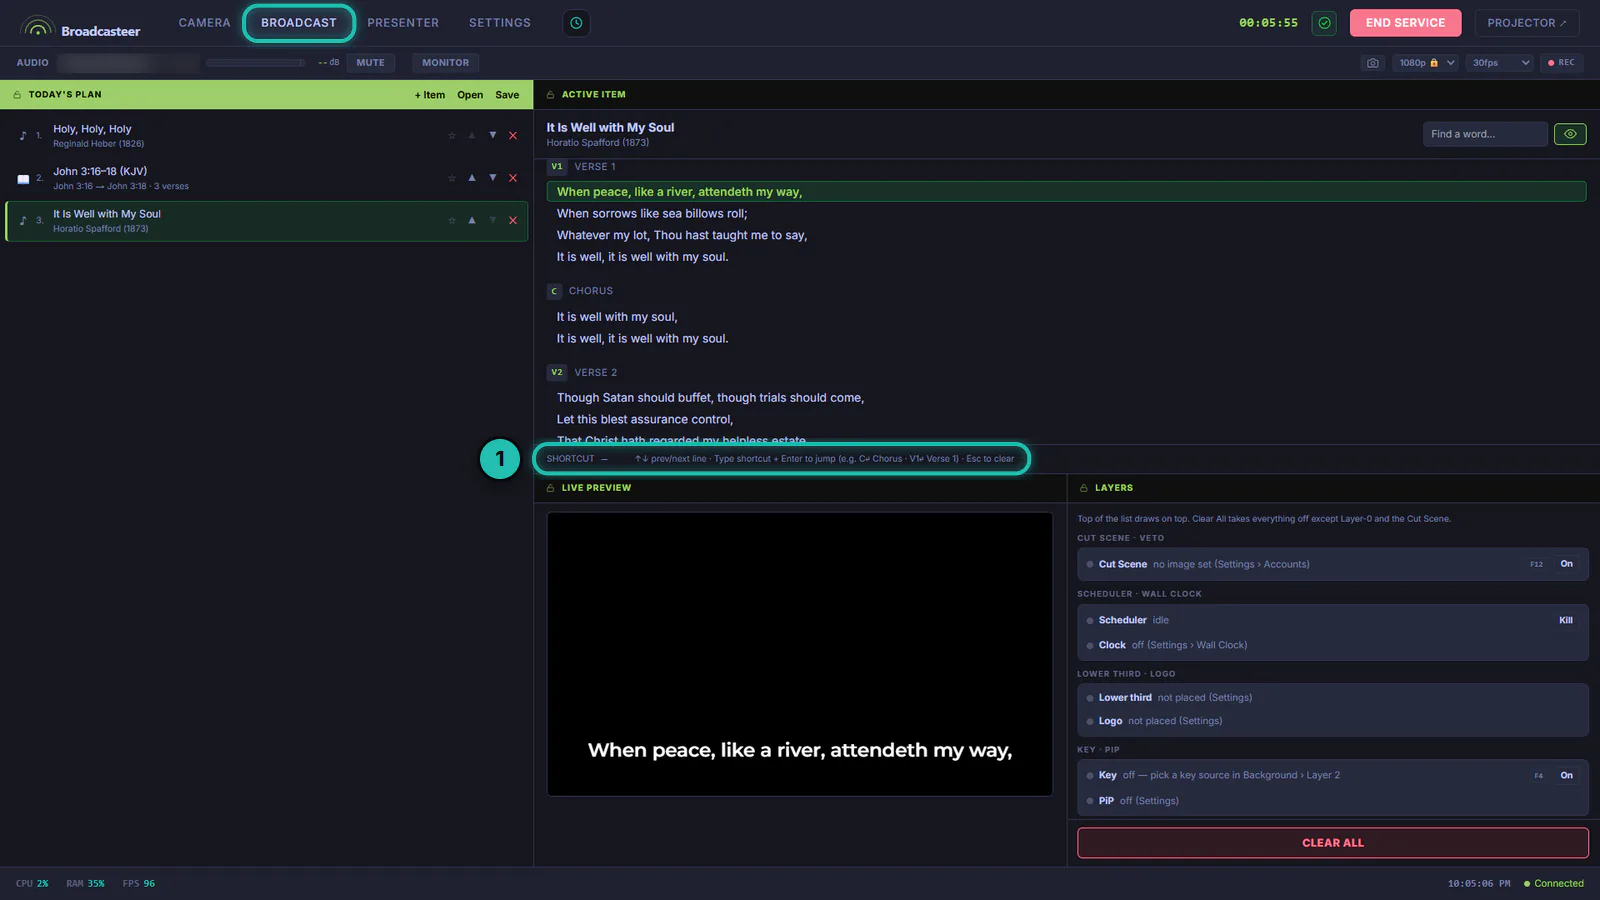Focus the Find a word search field
This screenshot has height=900, width=1600.
point(1485,134)
